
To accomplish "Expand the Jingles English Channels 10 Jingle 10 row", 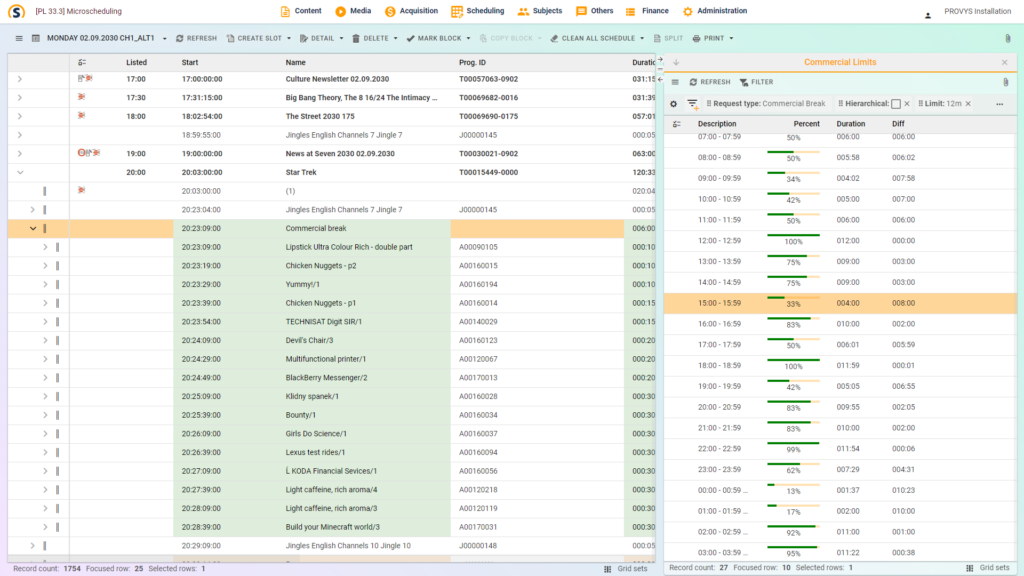I will point(33,546).
